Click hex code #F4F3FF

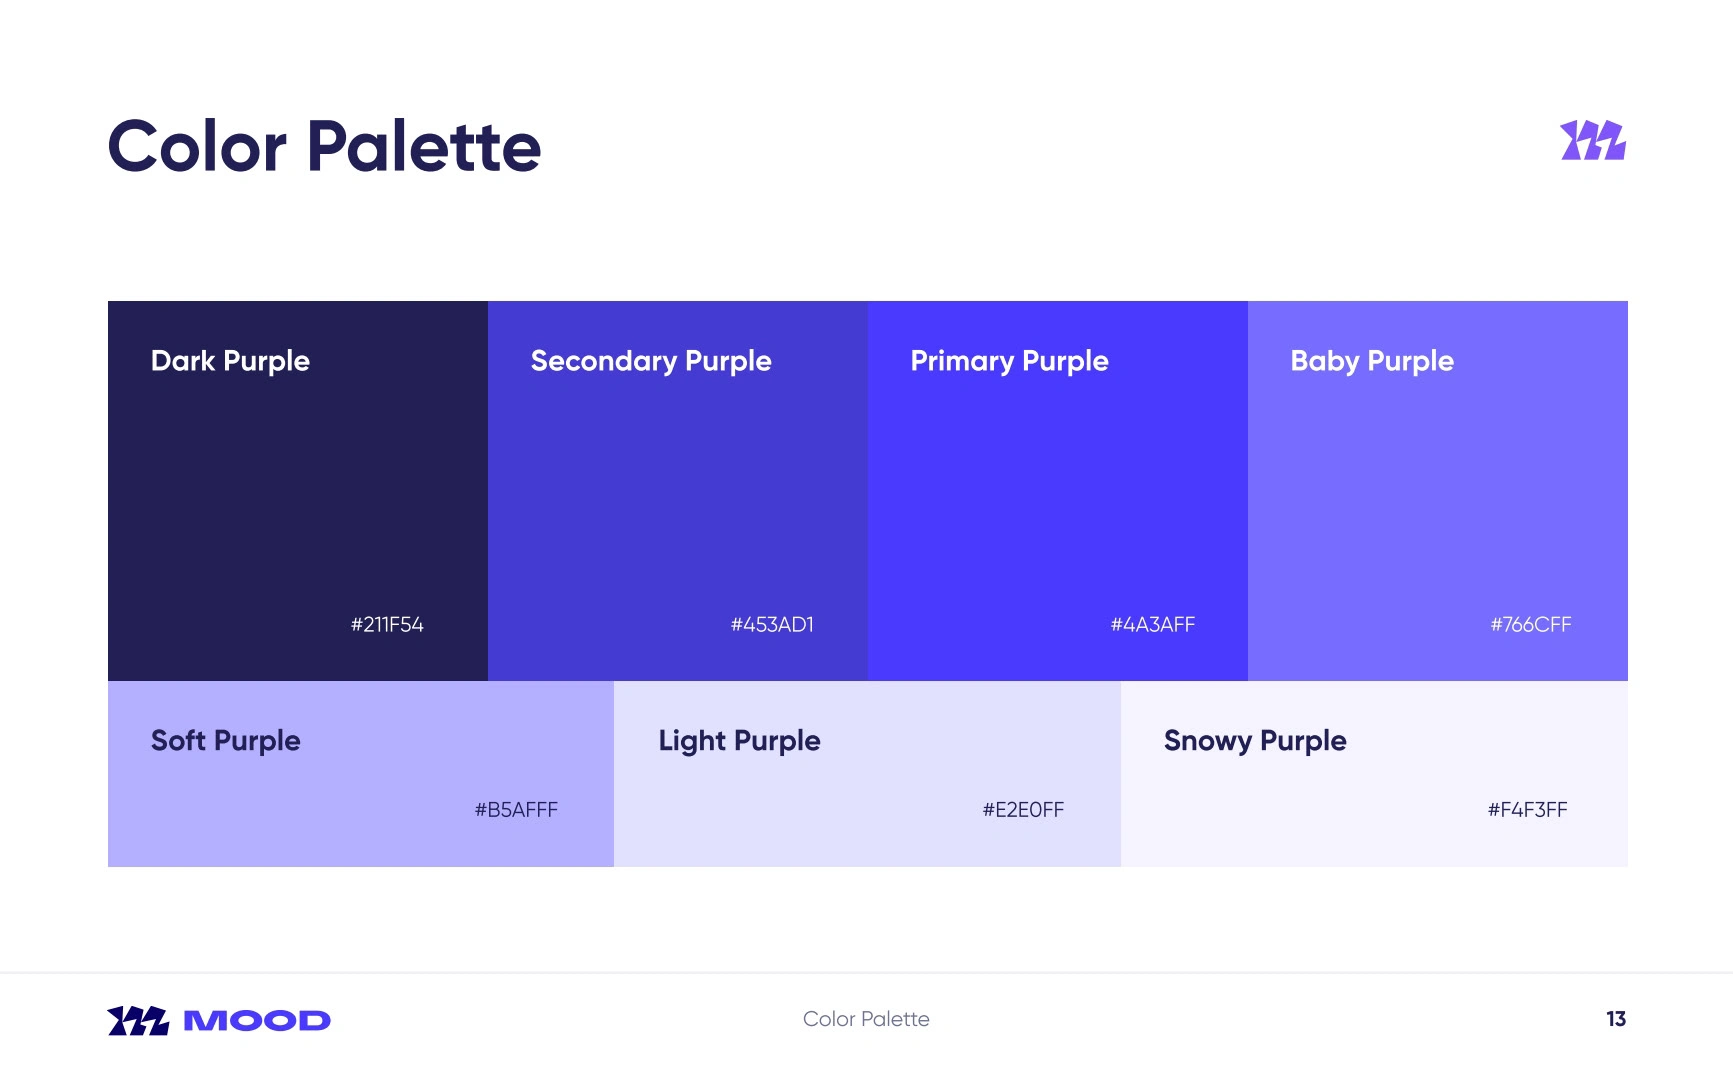[x=1527, y=810]
